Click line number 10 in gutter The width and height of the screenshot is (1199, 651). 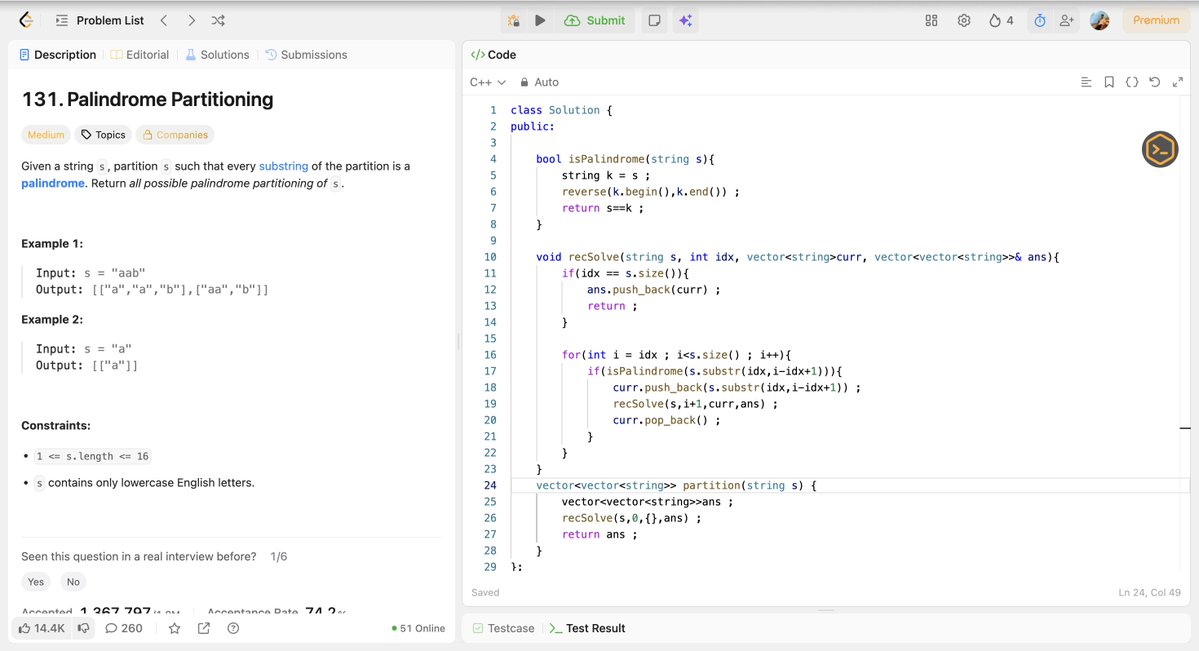(x=489, y=257)
